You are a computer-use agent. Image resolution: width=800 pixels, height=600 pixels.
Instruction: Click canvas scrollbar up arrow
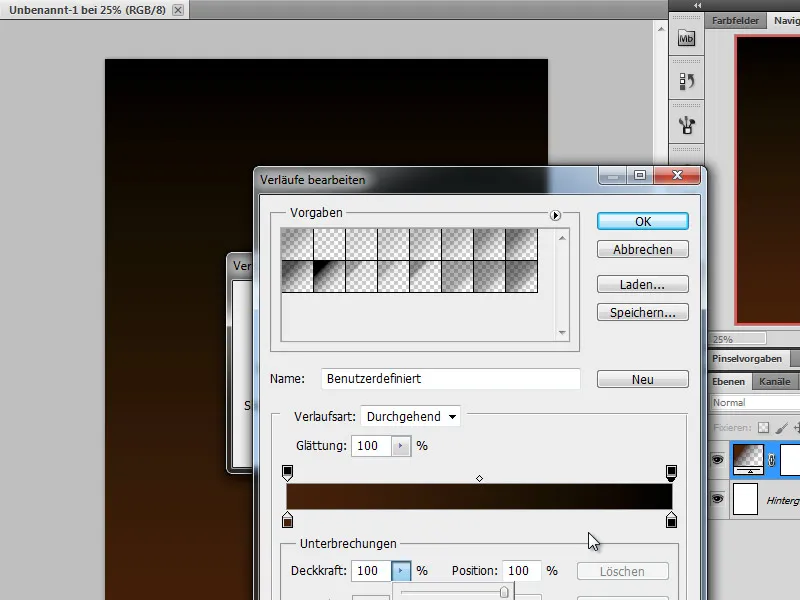coord(661,29)
